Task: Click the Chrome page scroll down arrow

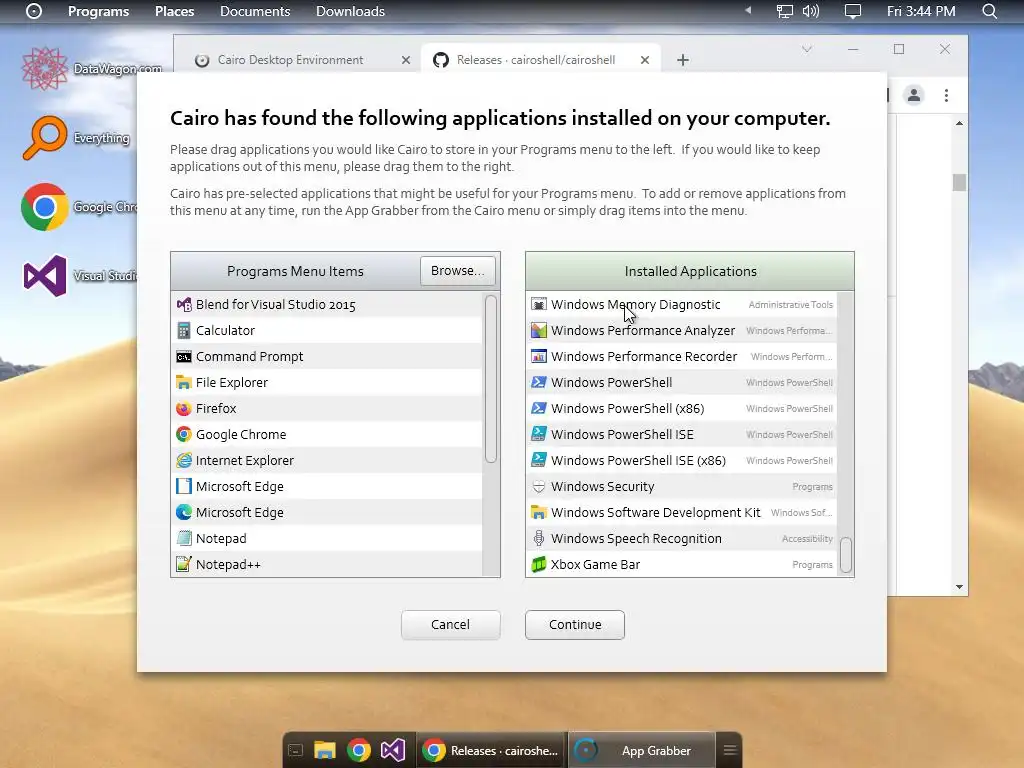Action: point(959,586)
